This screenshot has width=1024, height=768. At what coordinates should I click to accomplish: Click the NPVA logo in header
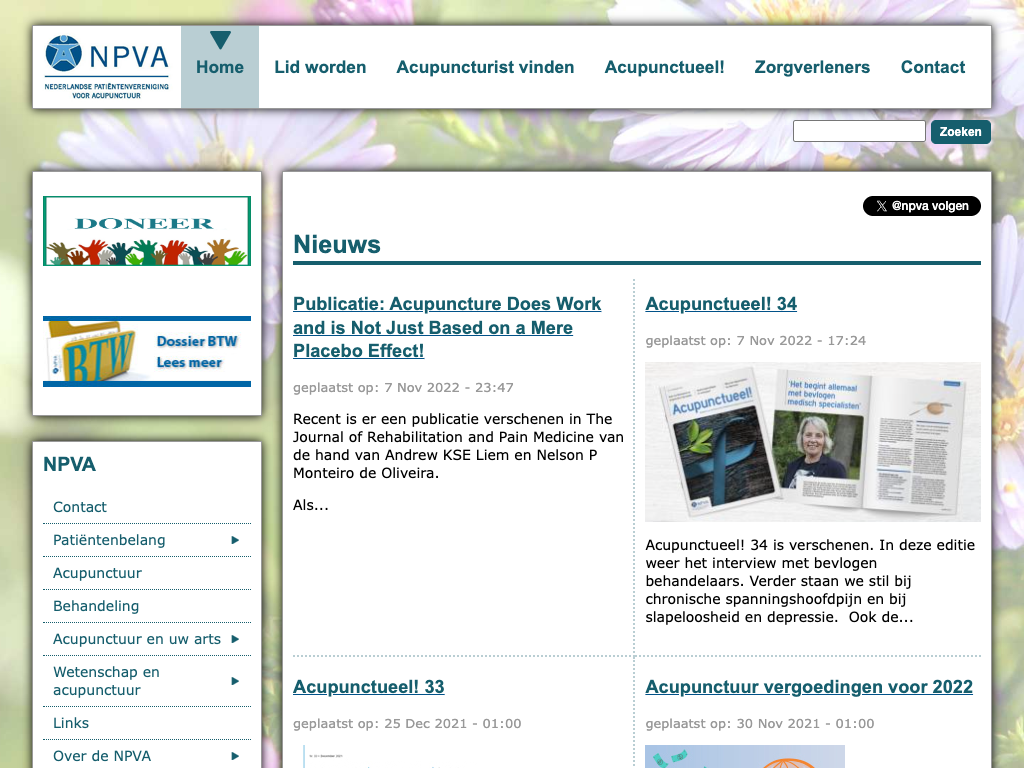(x=107, y=67)
